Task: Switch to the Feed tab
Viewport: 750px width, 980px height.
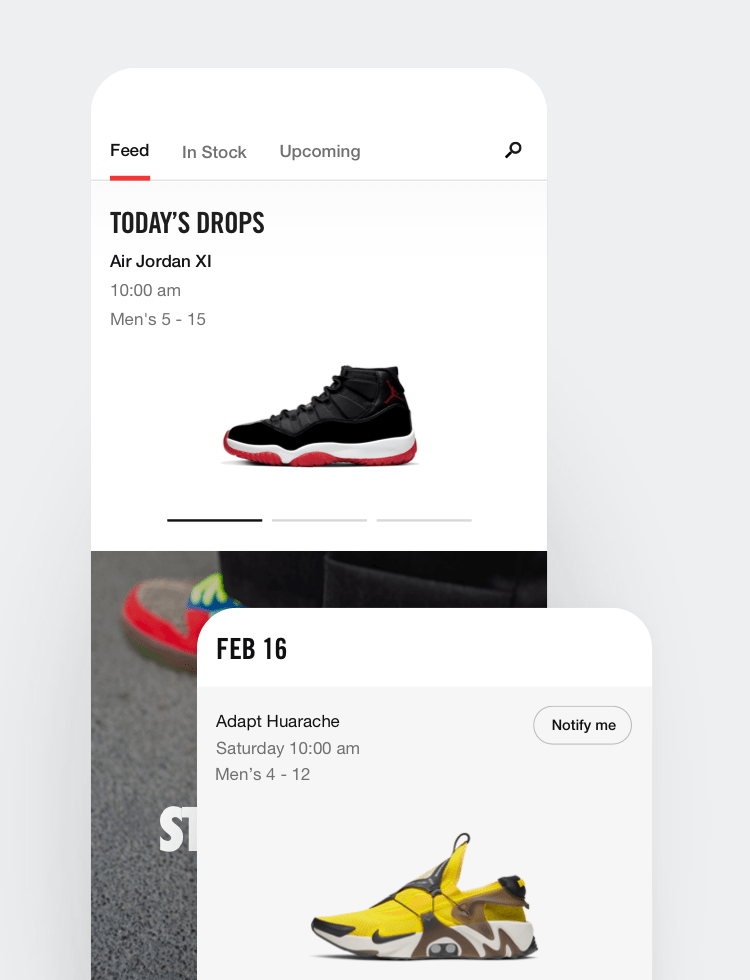Action: (129, 151)
